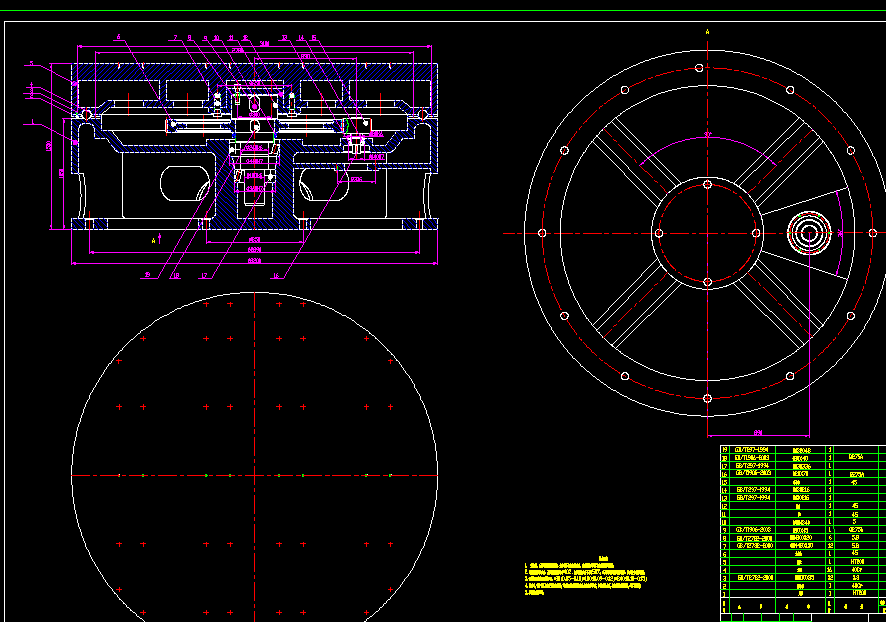Select the right oval opening in the section view

(324, 184)
